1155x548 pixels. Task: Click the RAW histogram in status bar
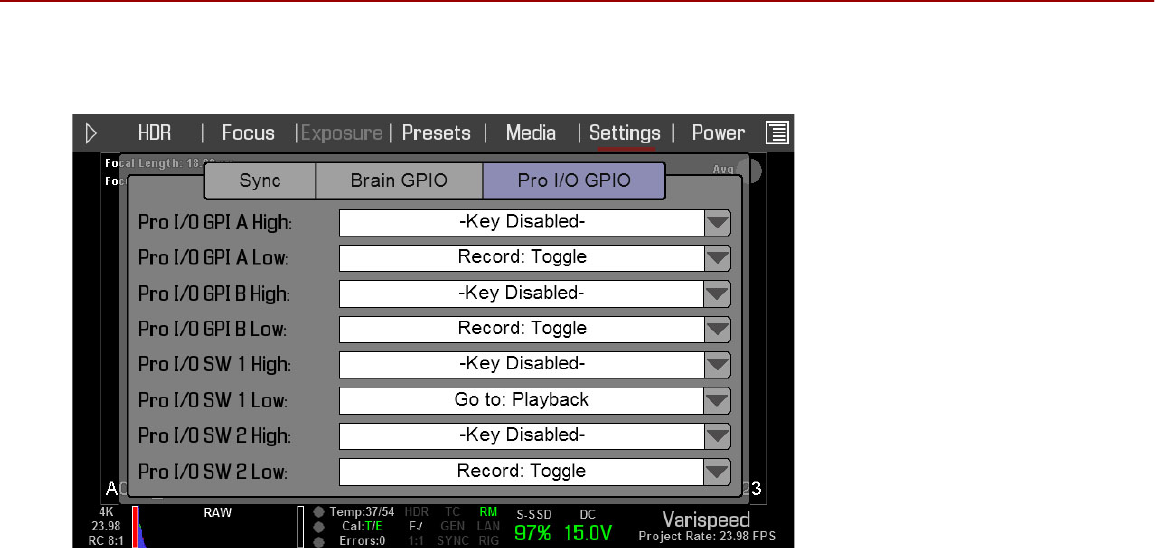coord(217,527)
